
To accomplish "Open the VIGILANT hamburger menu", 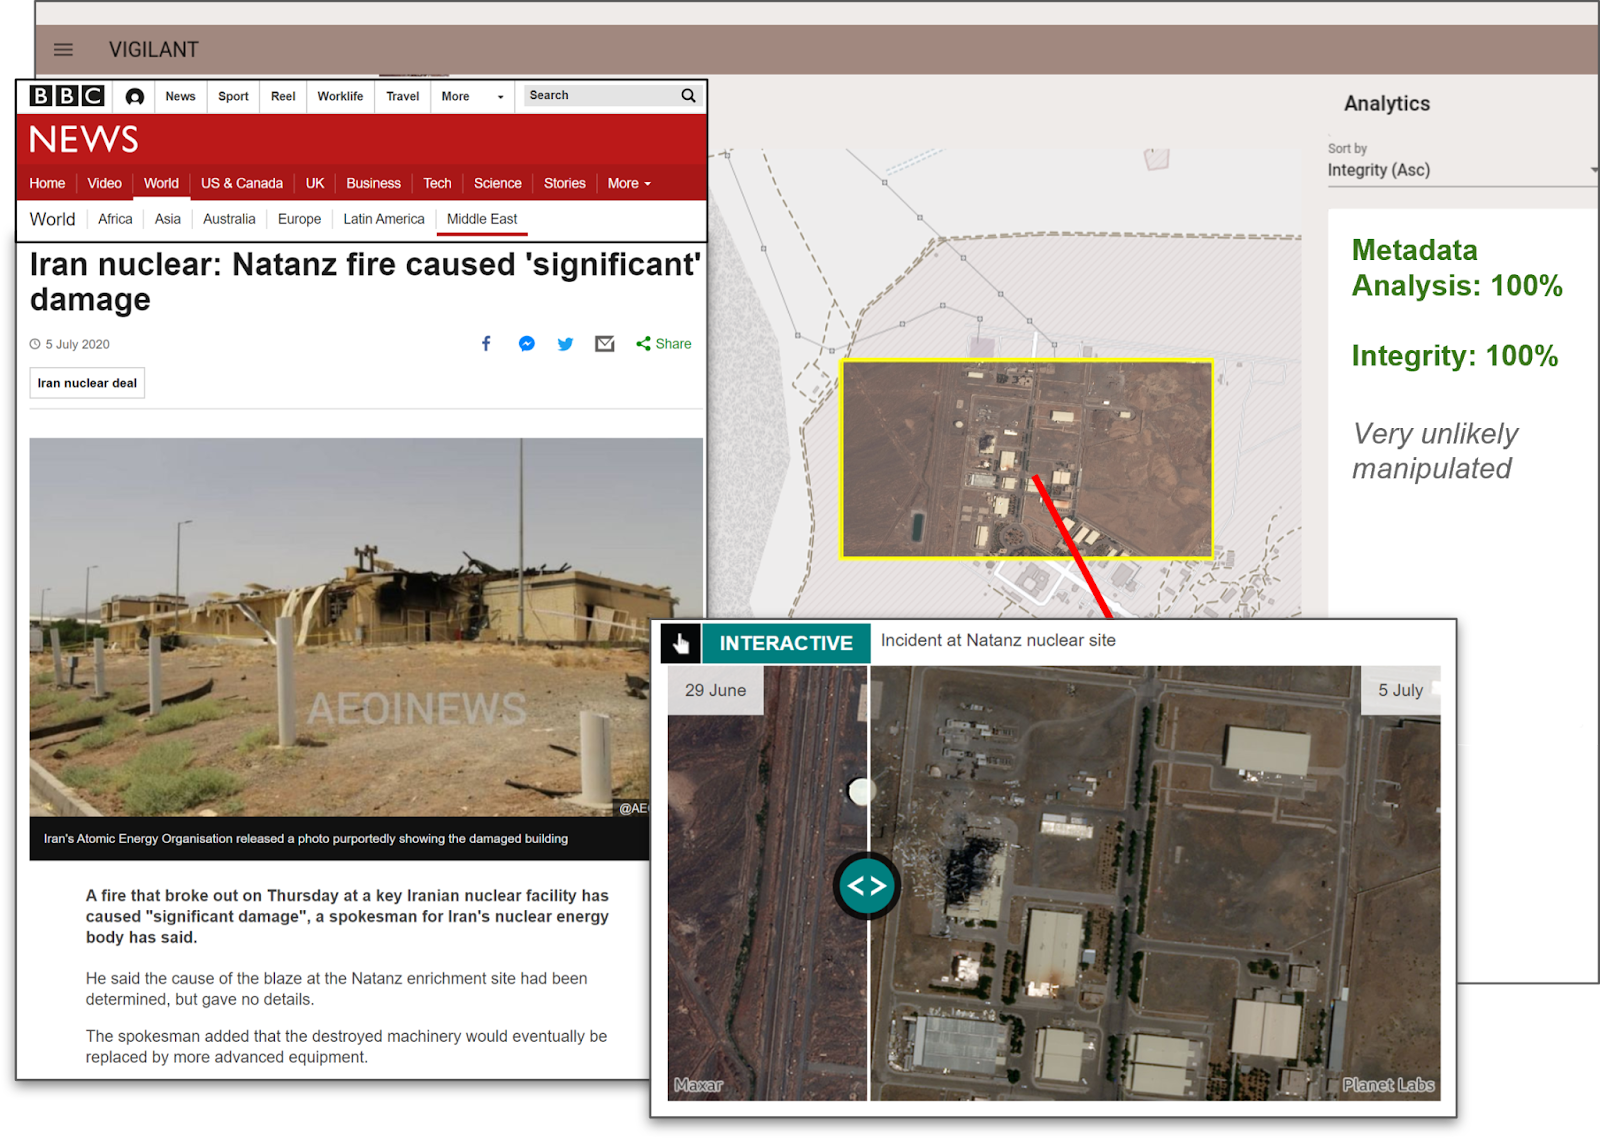I will tap(63, 50).
